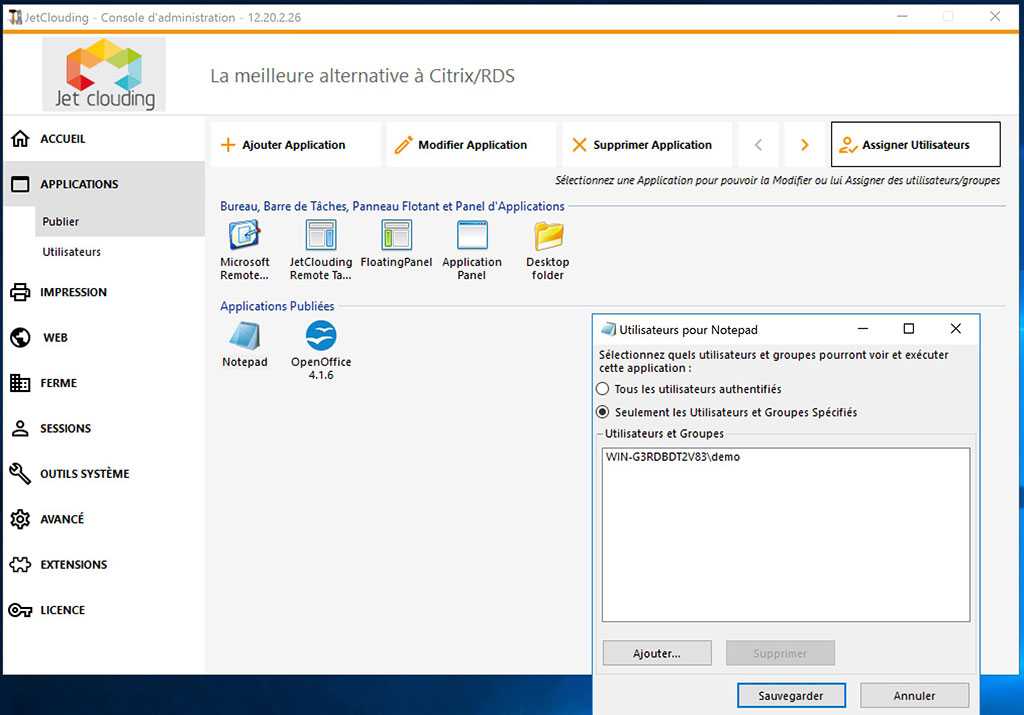Select the WIN-G3RDBDT2V83\demo user entry
Viewport: 1024px width, 715px height.
coord(673,457)
